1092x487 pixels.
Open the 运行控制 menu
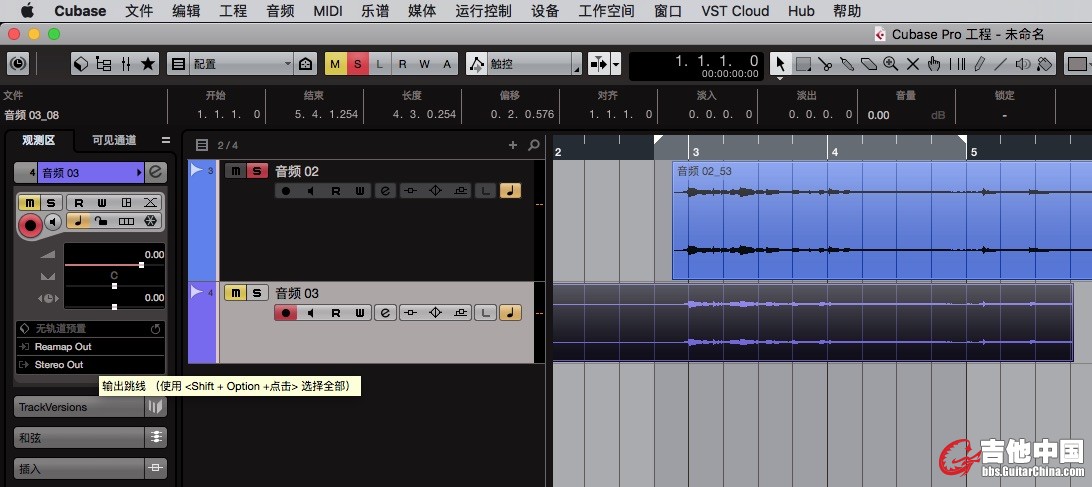pos(483,10)
